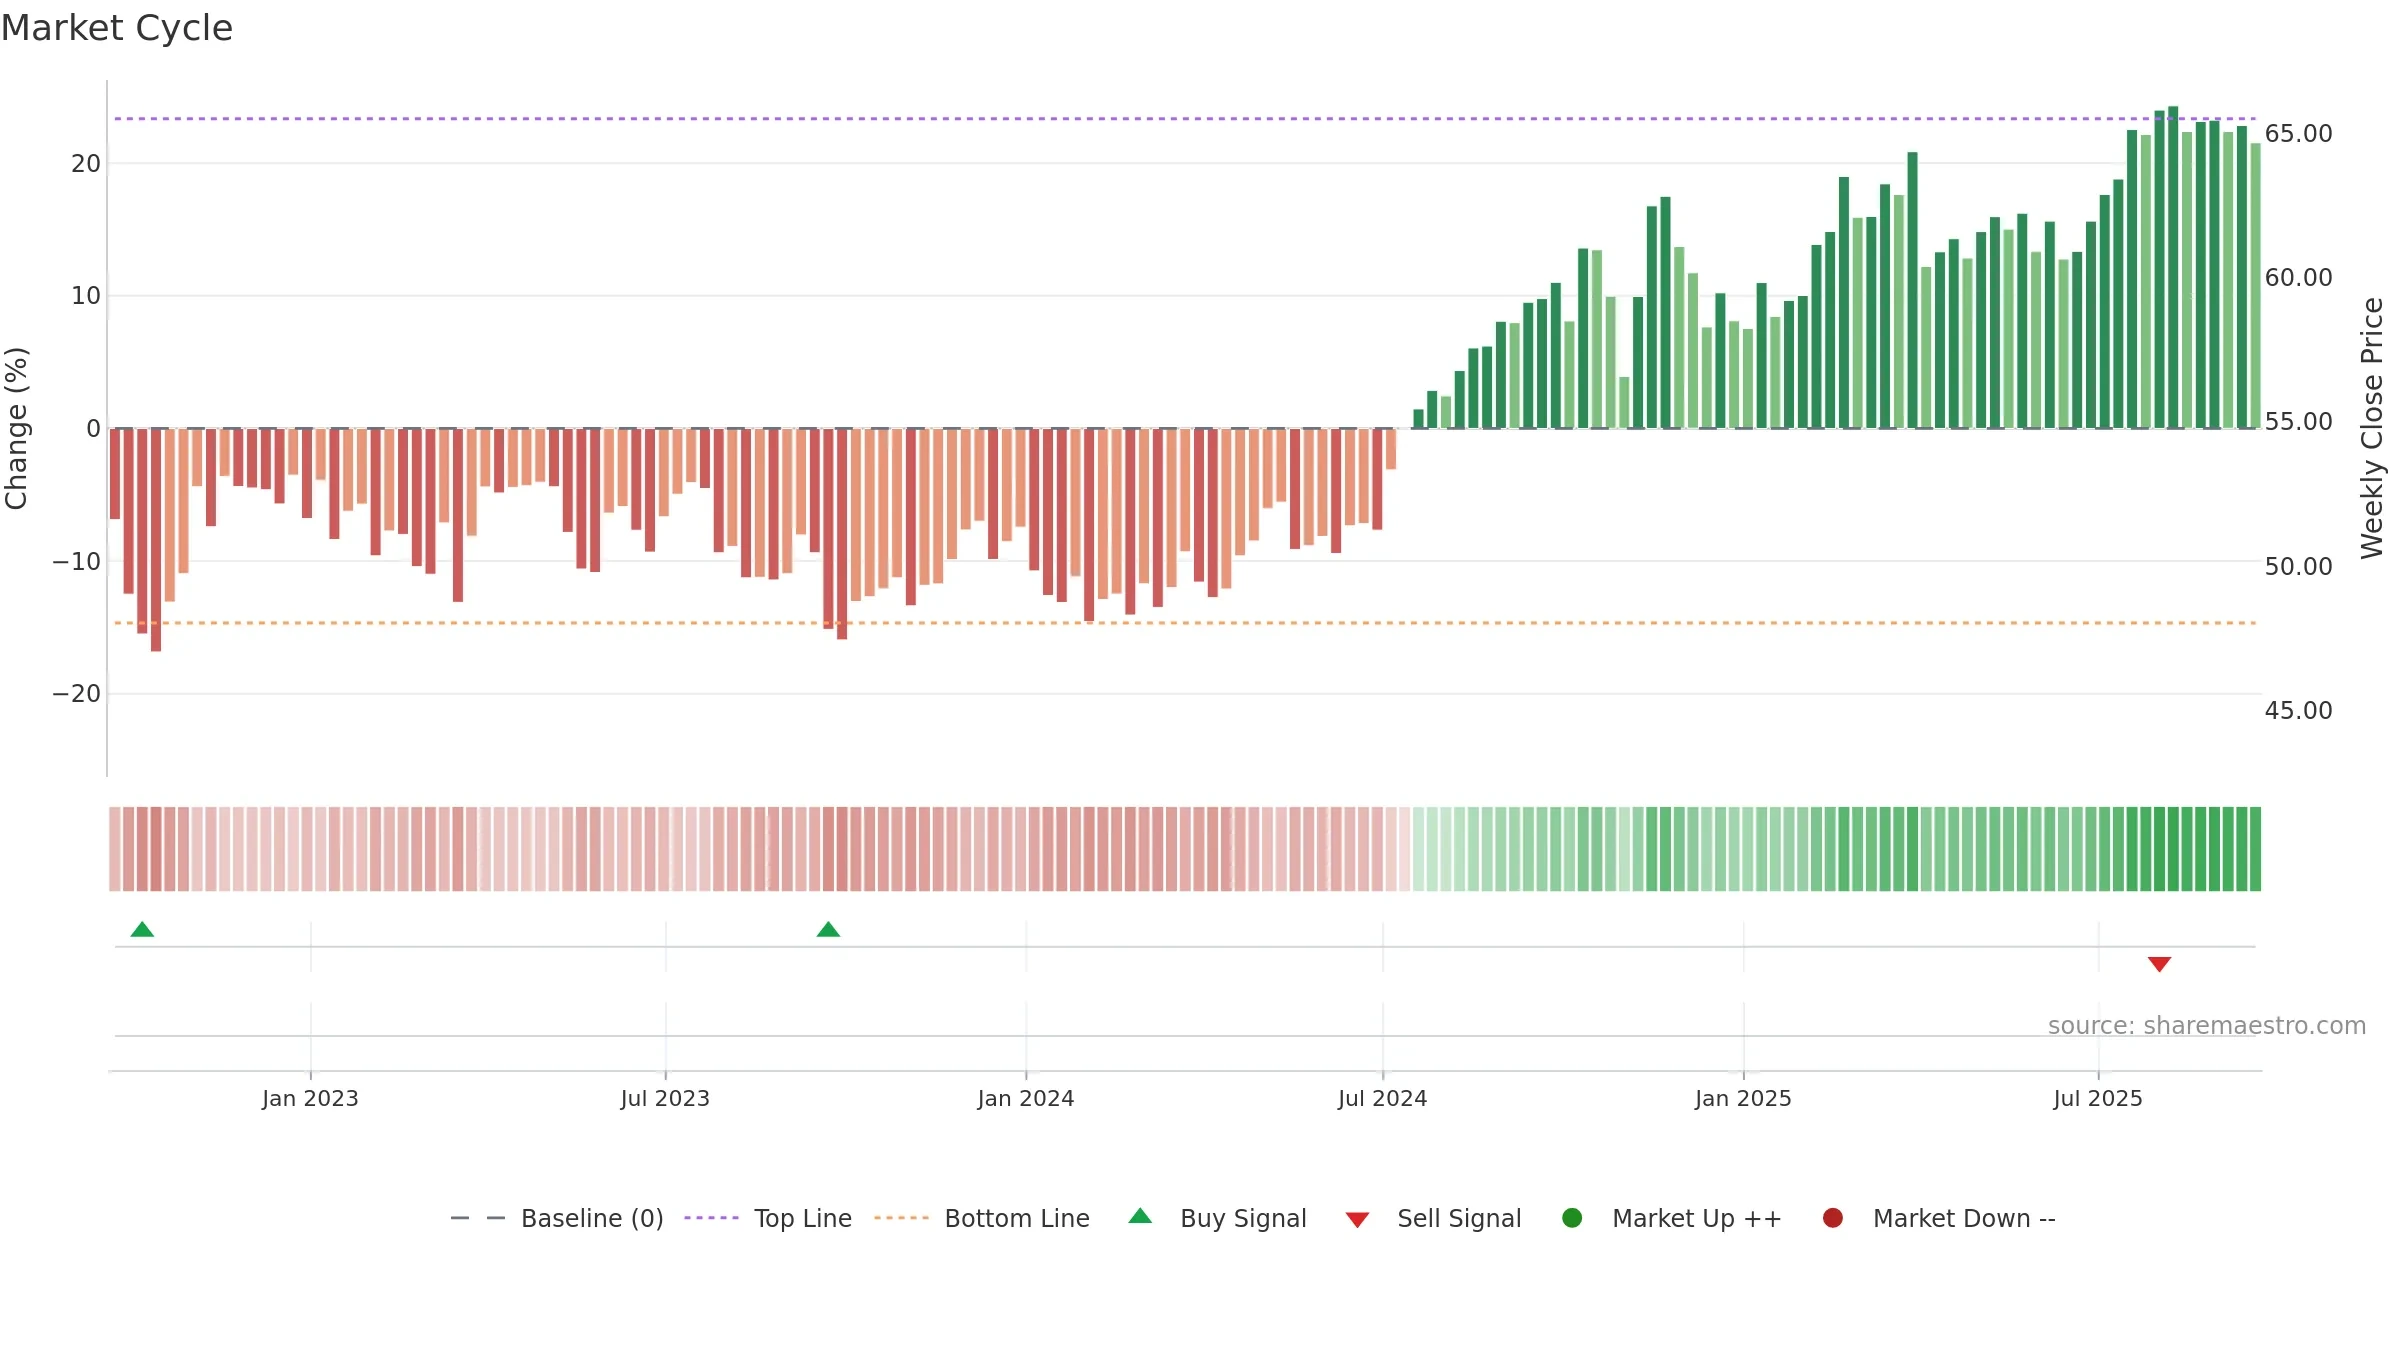
Task: Toggle the Market Down -- legend item
Action: click(x=1939, y=1218)
